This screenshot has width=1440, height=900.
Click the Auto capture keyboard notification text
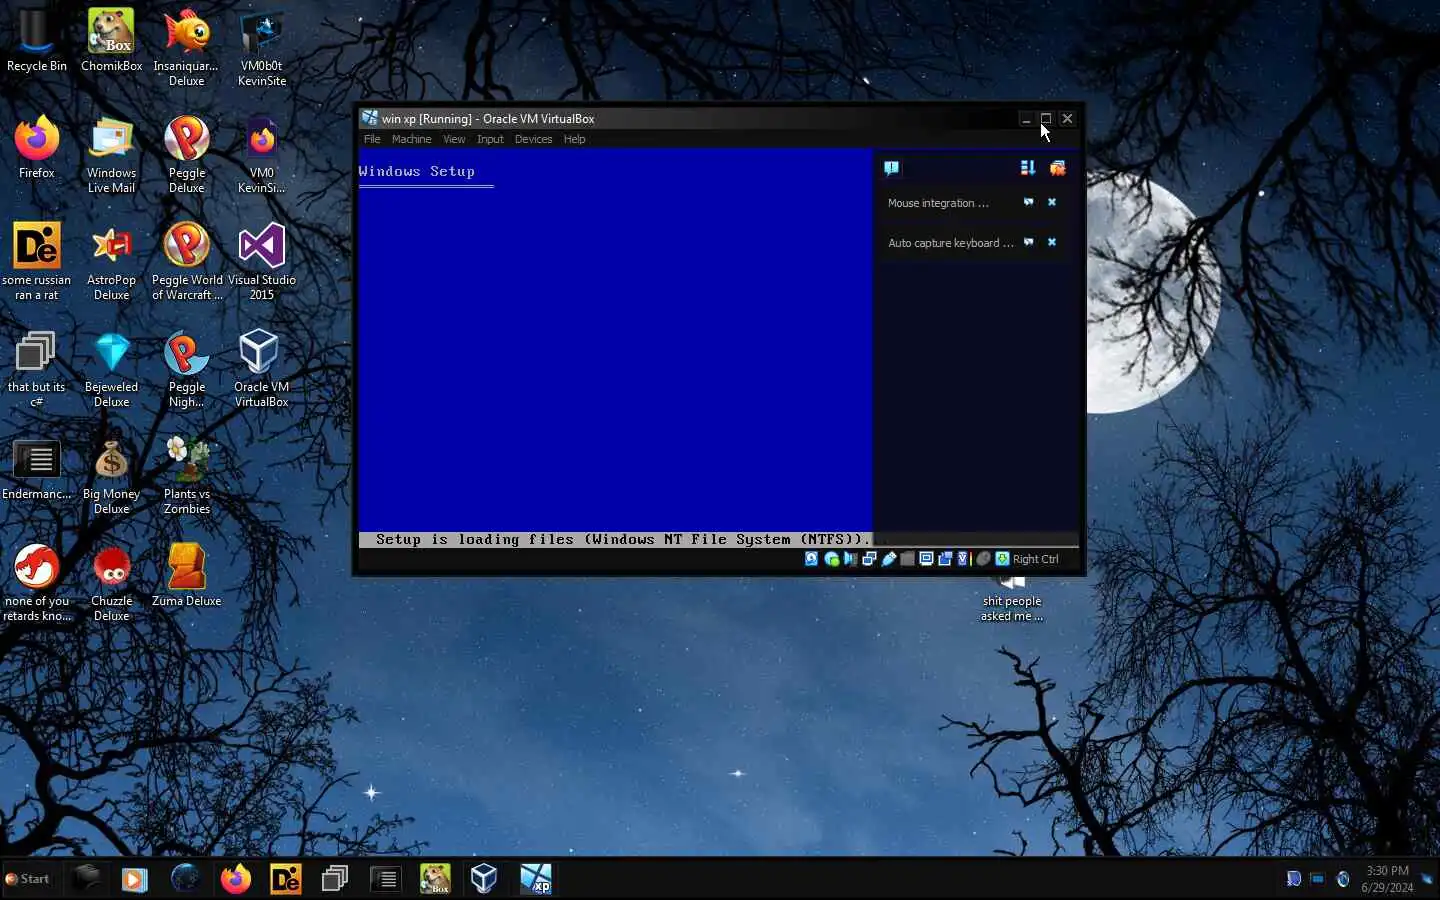[951, 243]
